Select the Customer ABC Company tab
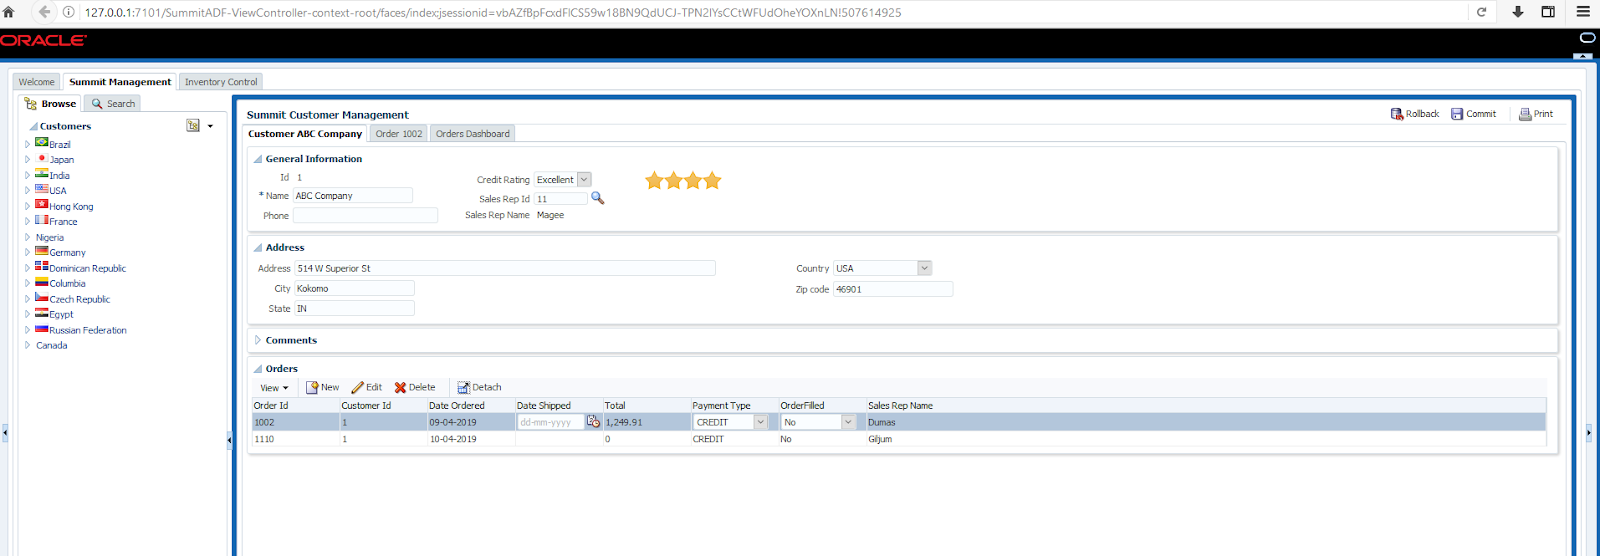The width and height of the screenshot is (1600, 556). [x=305, y=133]
